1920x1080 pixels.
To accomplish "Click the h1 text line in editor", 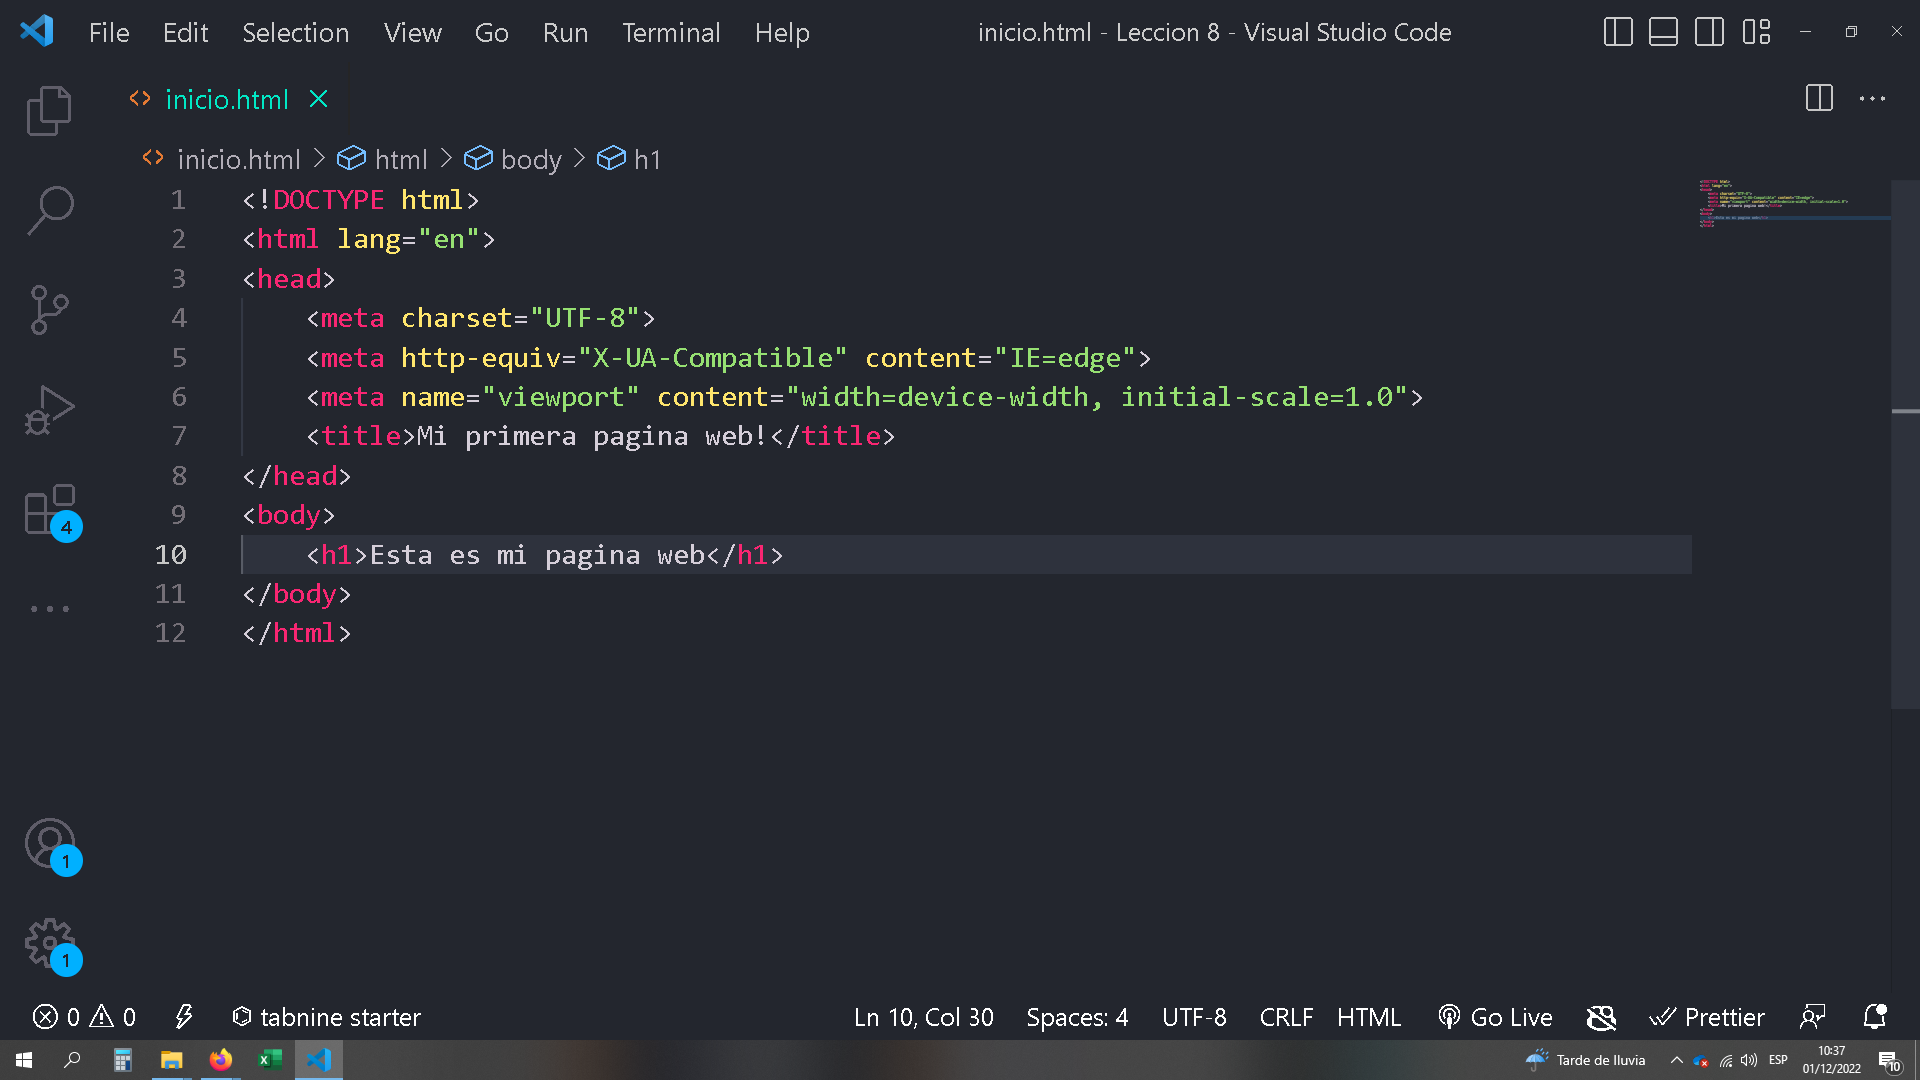I will pyautogui.click(x=545, y=554).
